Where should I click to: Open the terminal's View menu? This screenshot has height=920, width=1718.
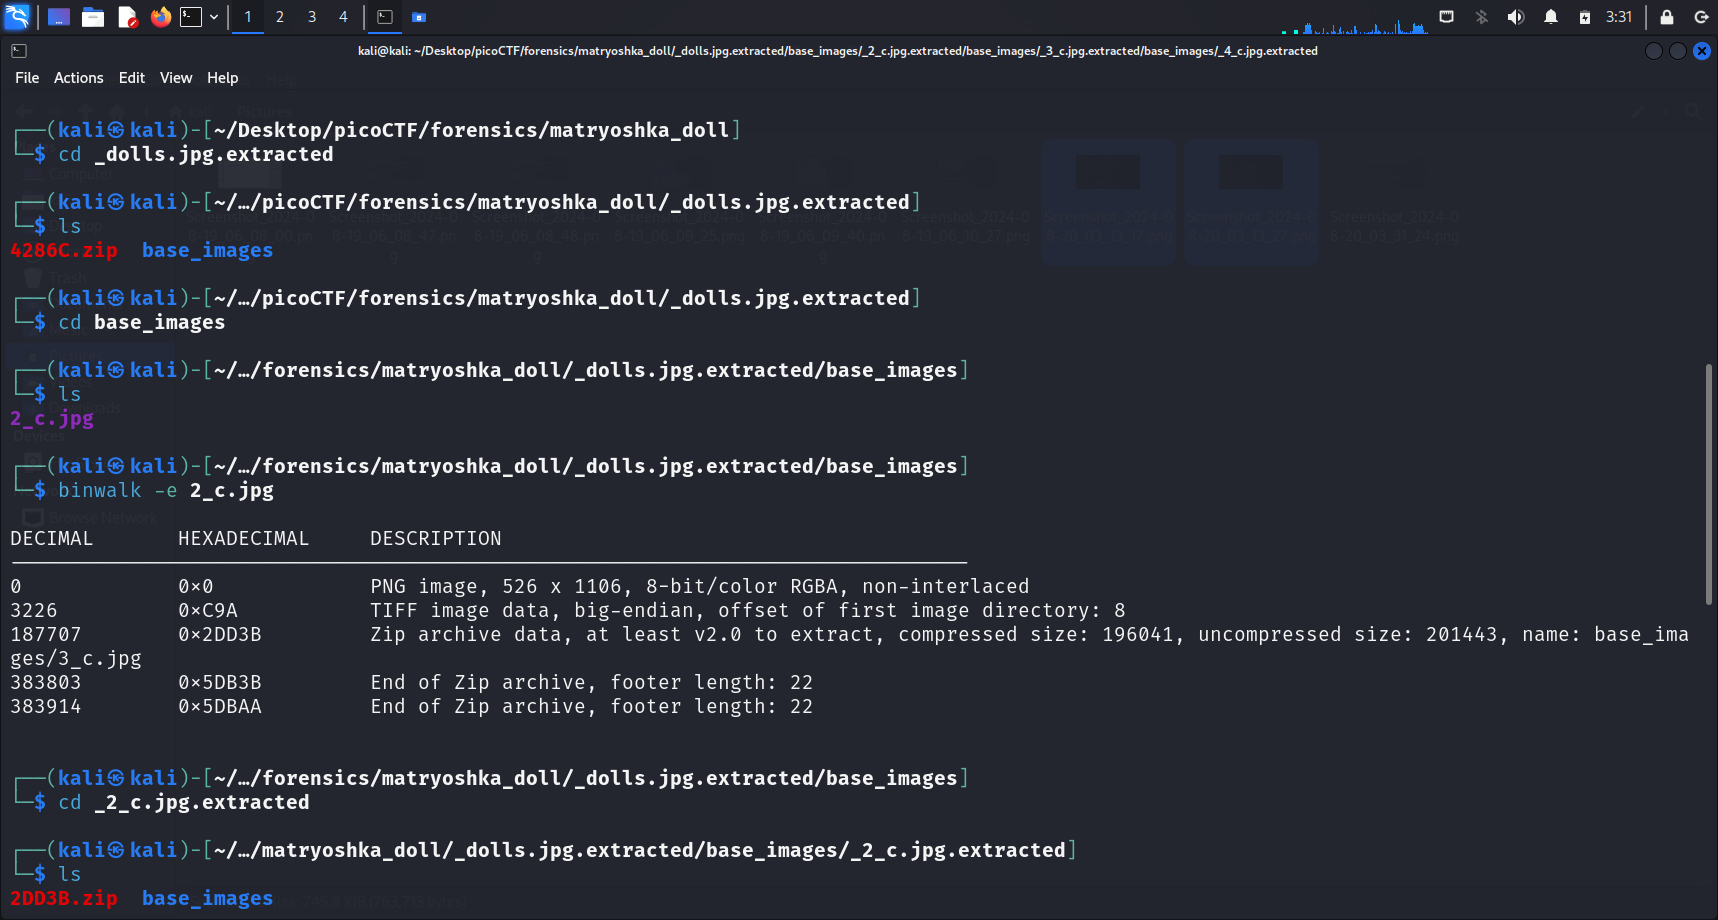pyautogui.click(x=175, y=78)
